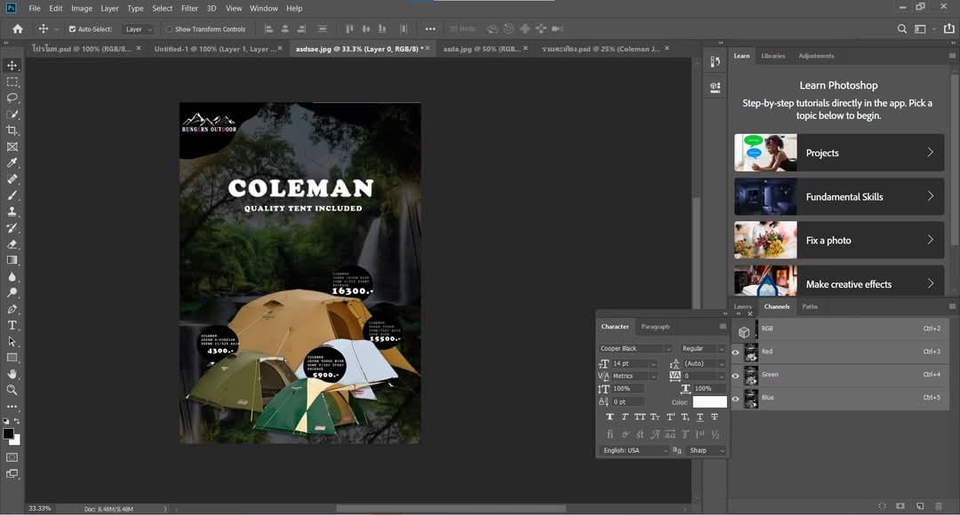Open the Cooper Black font family dropdown
The image size is (960, 515).
pyautogui.click(x=636, y=348)
